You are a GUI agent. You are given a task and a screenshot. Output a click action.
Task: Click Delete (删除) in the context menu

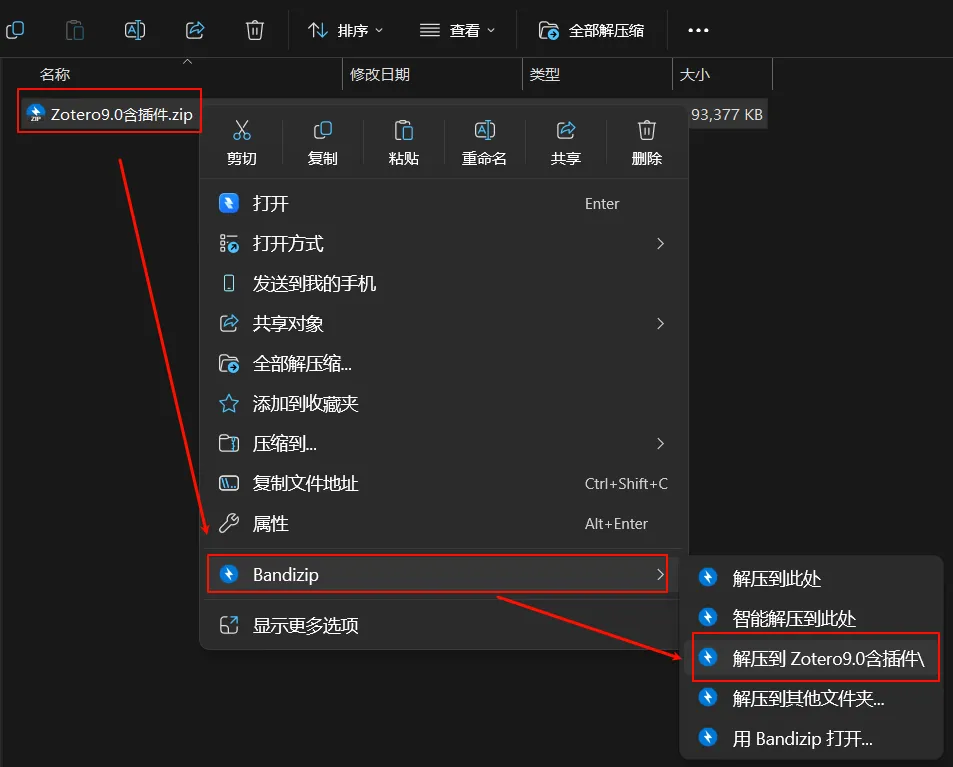[x=647, y=143]
